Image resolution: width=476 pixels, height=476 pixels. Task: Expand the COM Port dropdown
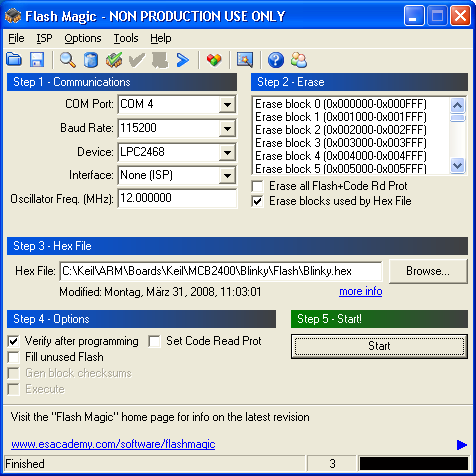pos(227,105)
